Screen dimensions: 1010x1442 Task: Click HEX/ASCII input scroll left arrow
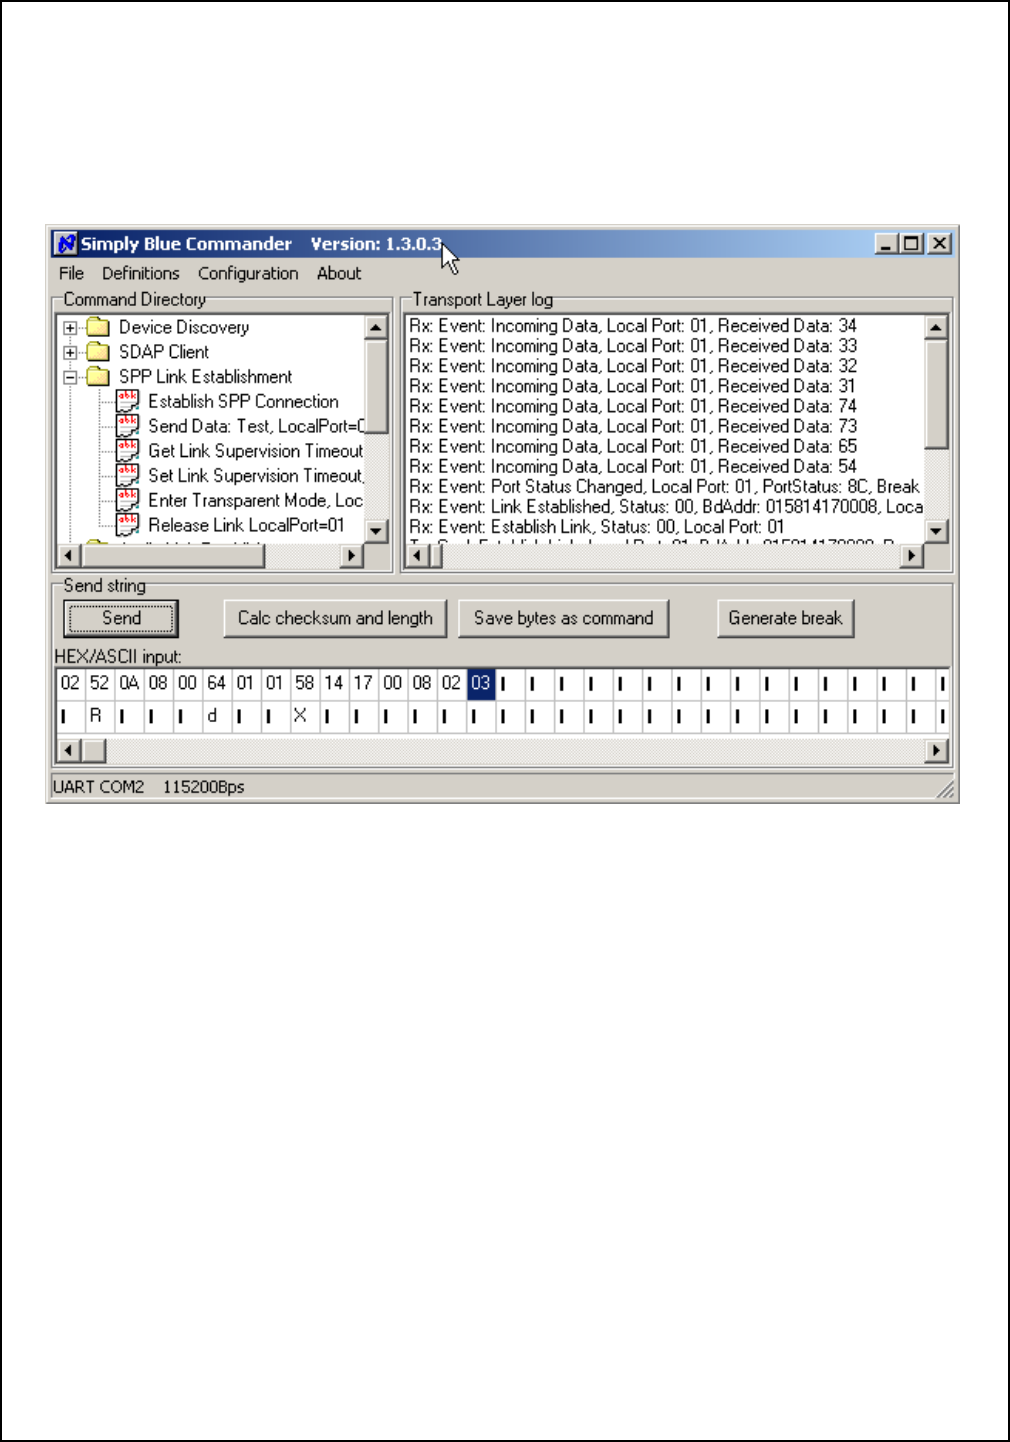(67, 750)
